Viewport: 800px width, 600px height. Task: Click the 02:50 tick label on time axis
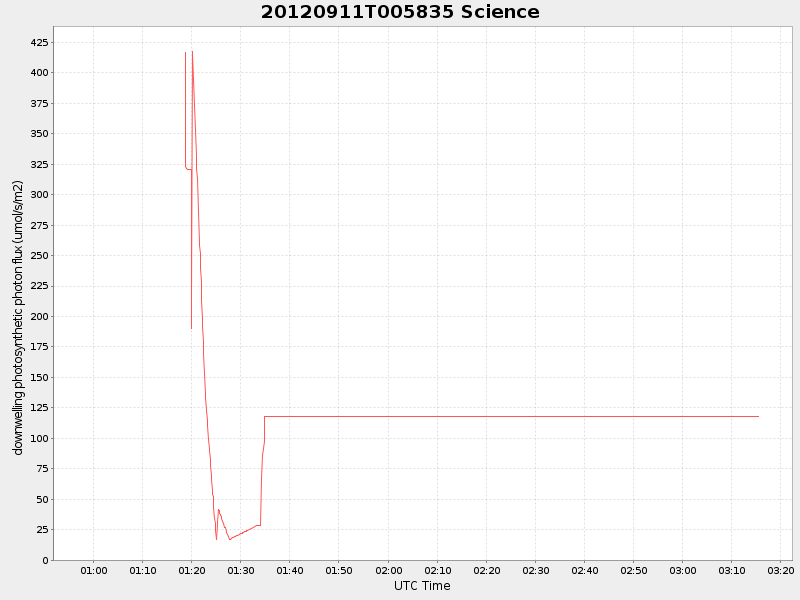click(x=634, y=570)
